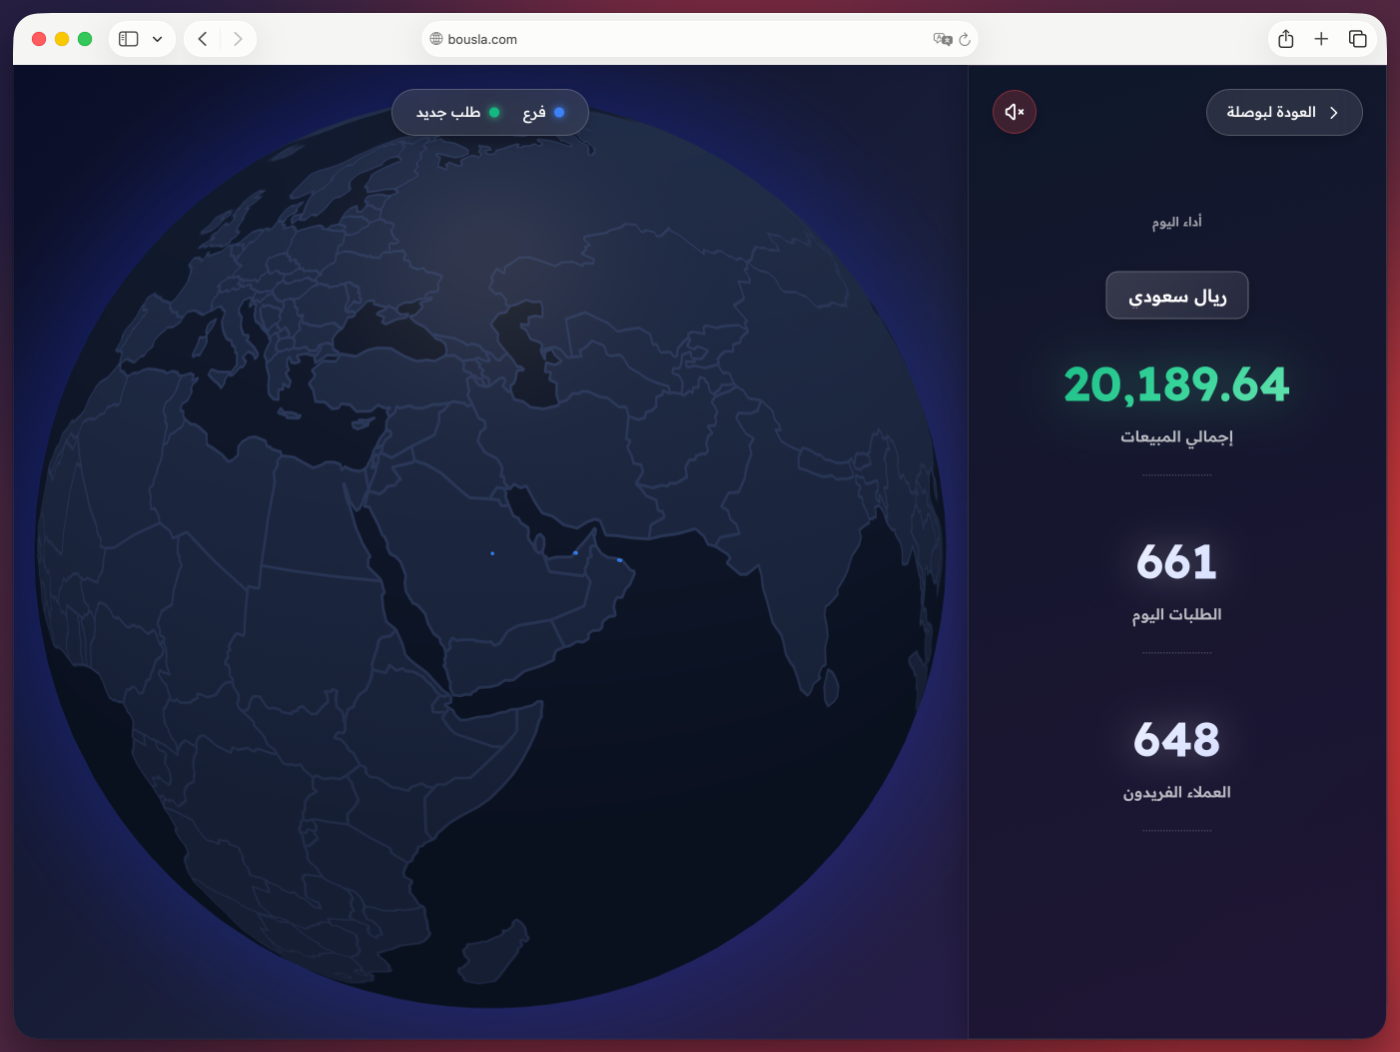
Task: Reload the bousla.com page
Action: point(965,39)
